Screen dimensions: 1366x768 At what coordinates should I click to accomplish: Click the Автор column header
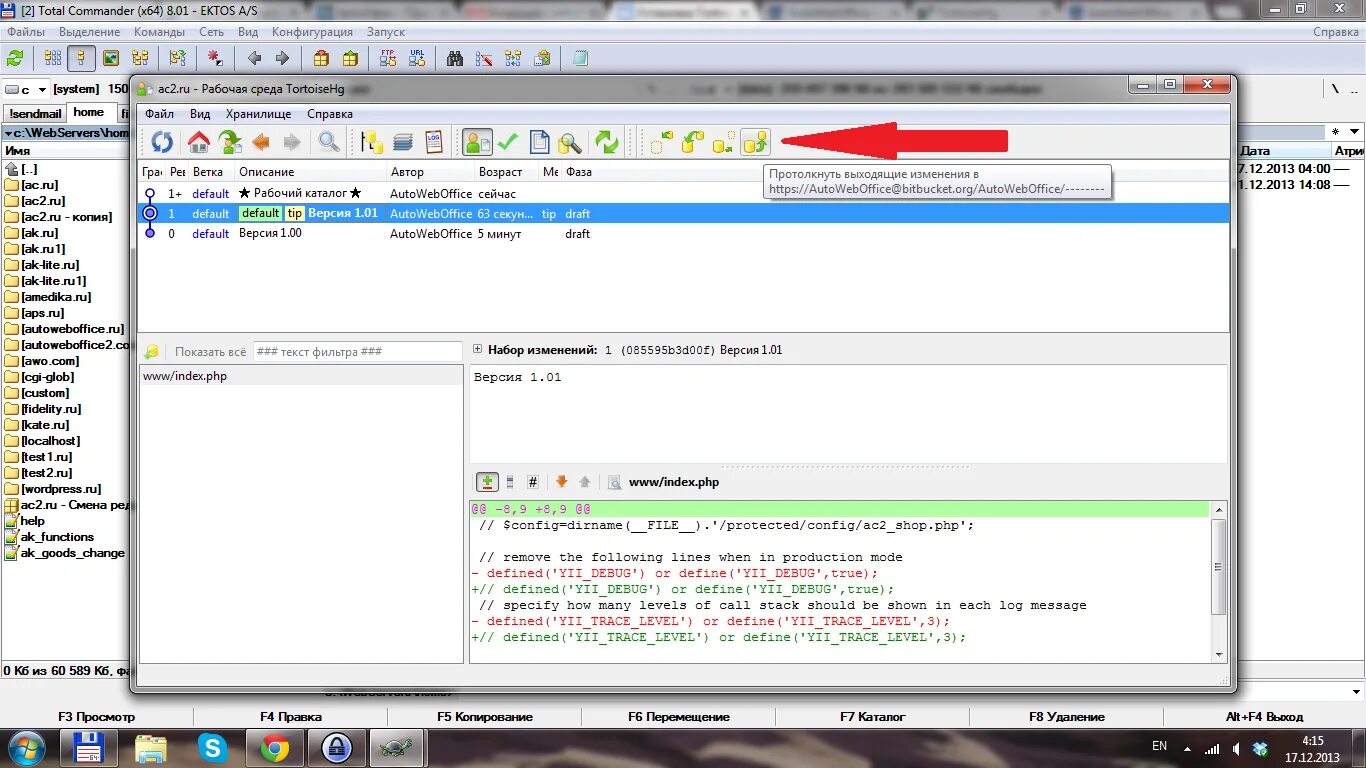coord(431,172)
